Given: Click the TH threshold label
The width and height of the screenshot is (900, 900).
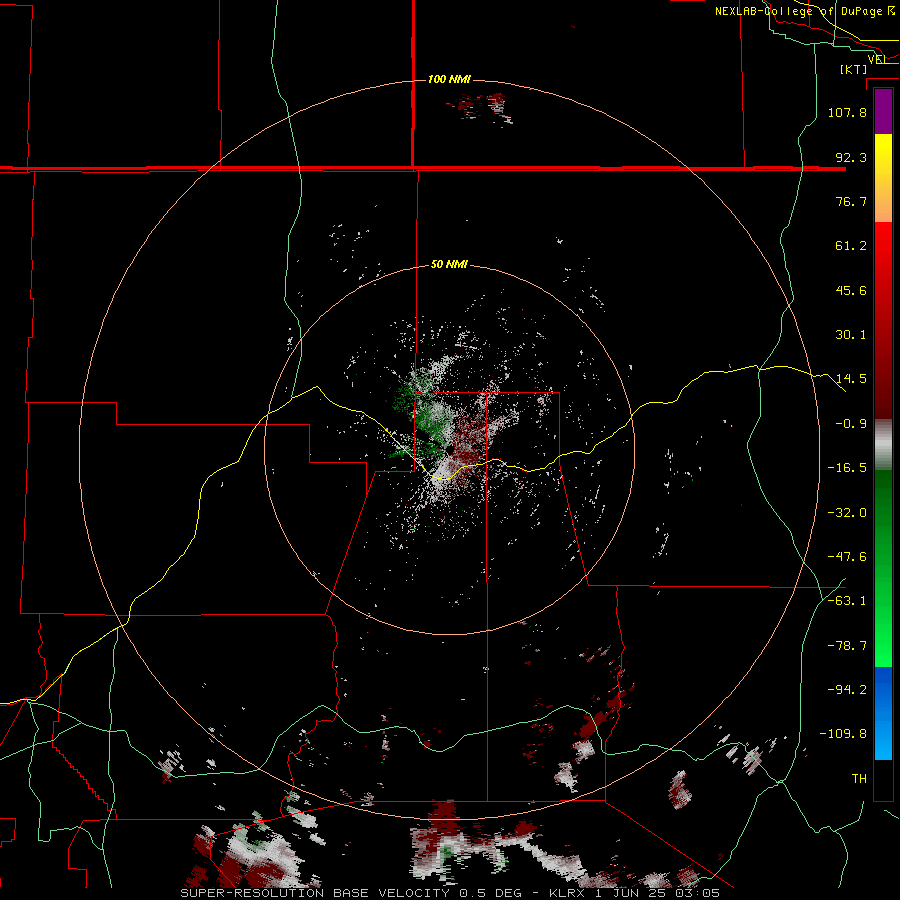Looking at the screenshot, I should [x=859, y=779].
